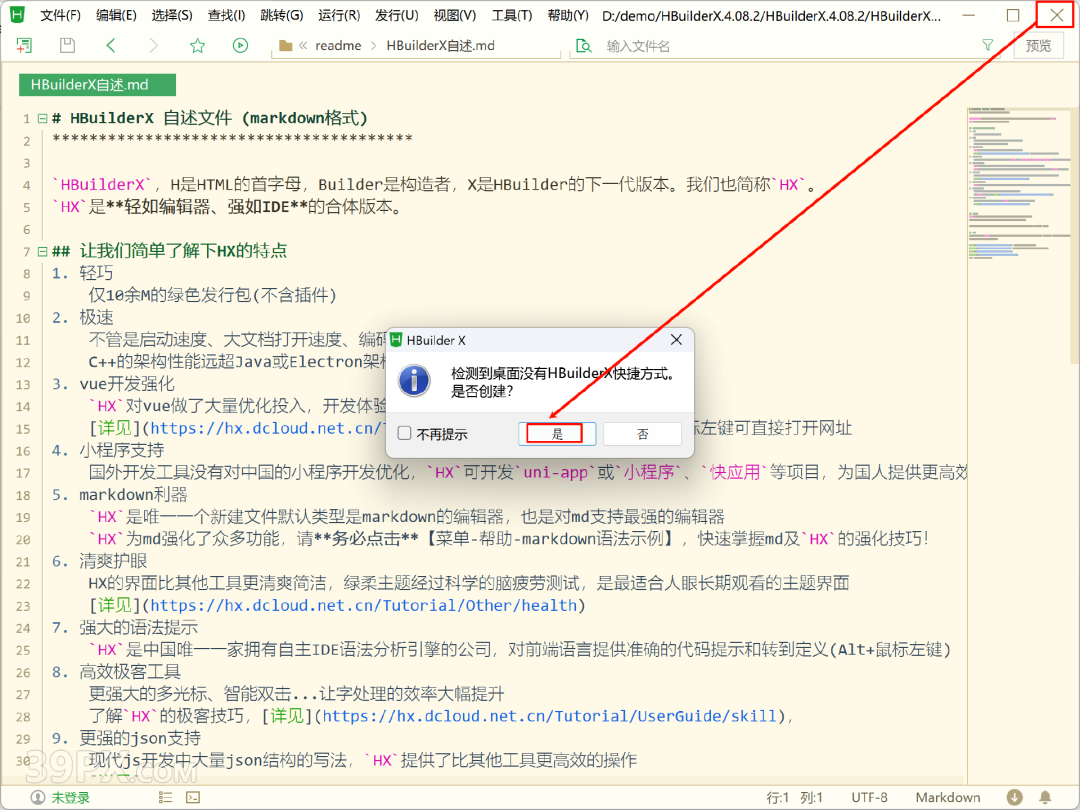
Task: Change the UTF-8 encoding in the status bar
Action: (x=869, y=797)
